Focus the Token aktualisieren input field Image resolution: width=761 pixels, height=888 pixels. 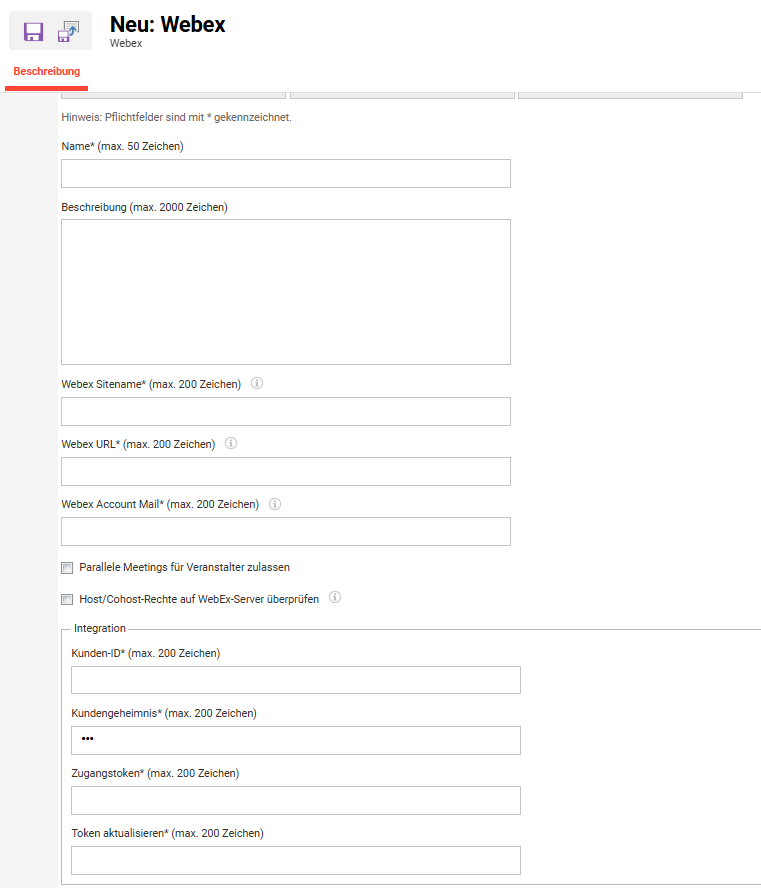296,860
